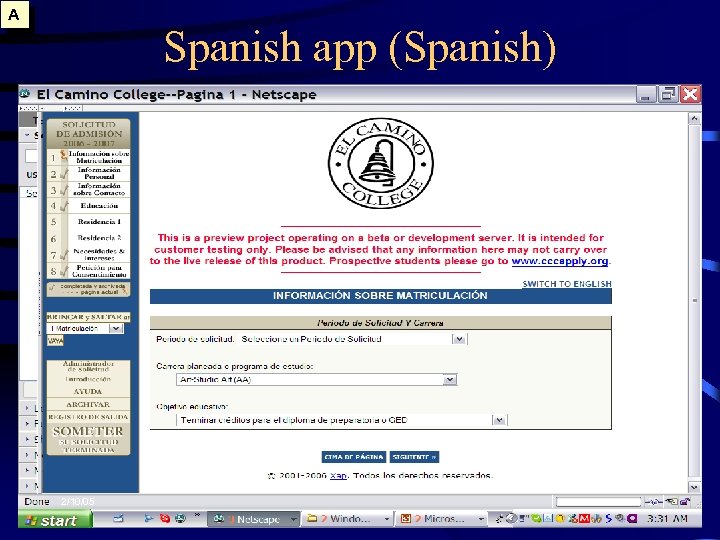Click the show desktop quick launch icon
720x540 pixels.
[118, 519]
